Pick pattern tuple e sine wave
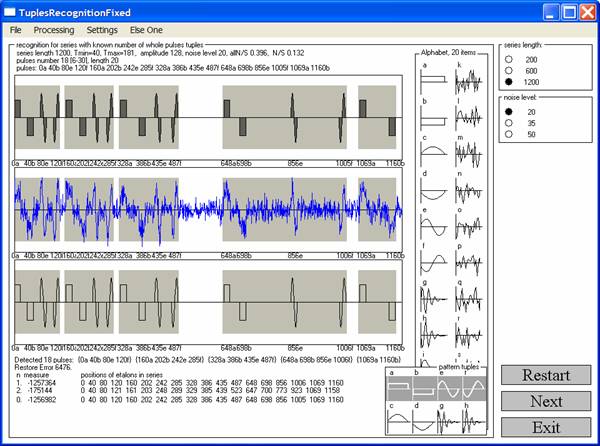This screenshot has width=600, height=446. (449, 389)
